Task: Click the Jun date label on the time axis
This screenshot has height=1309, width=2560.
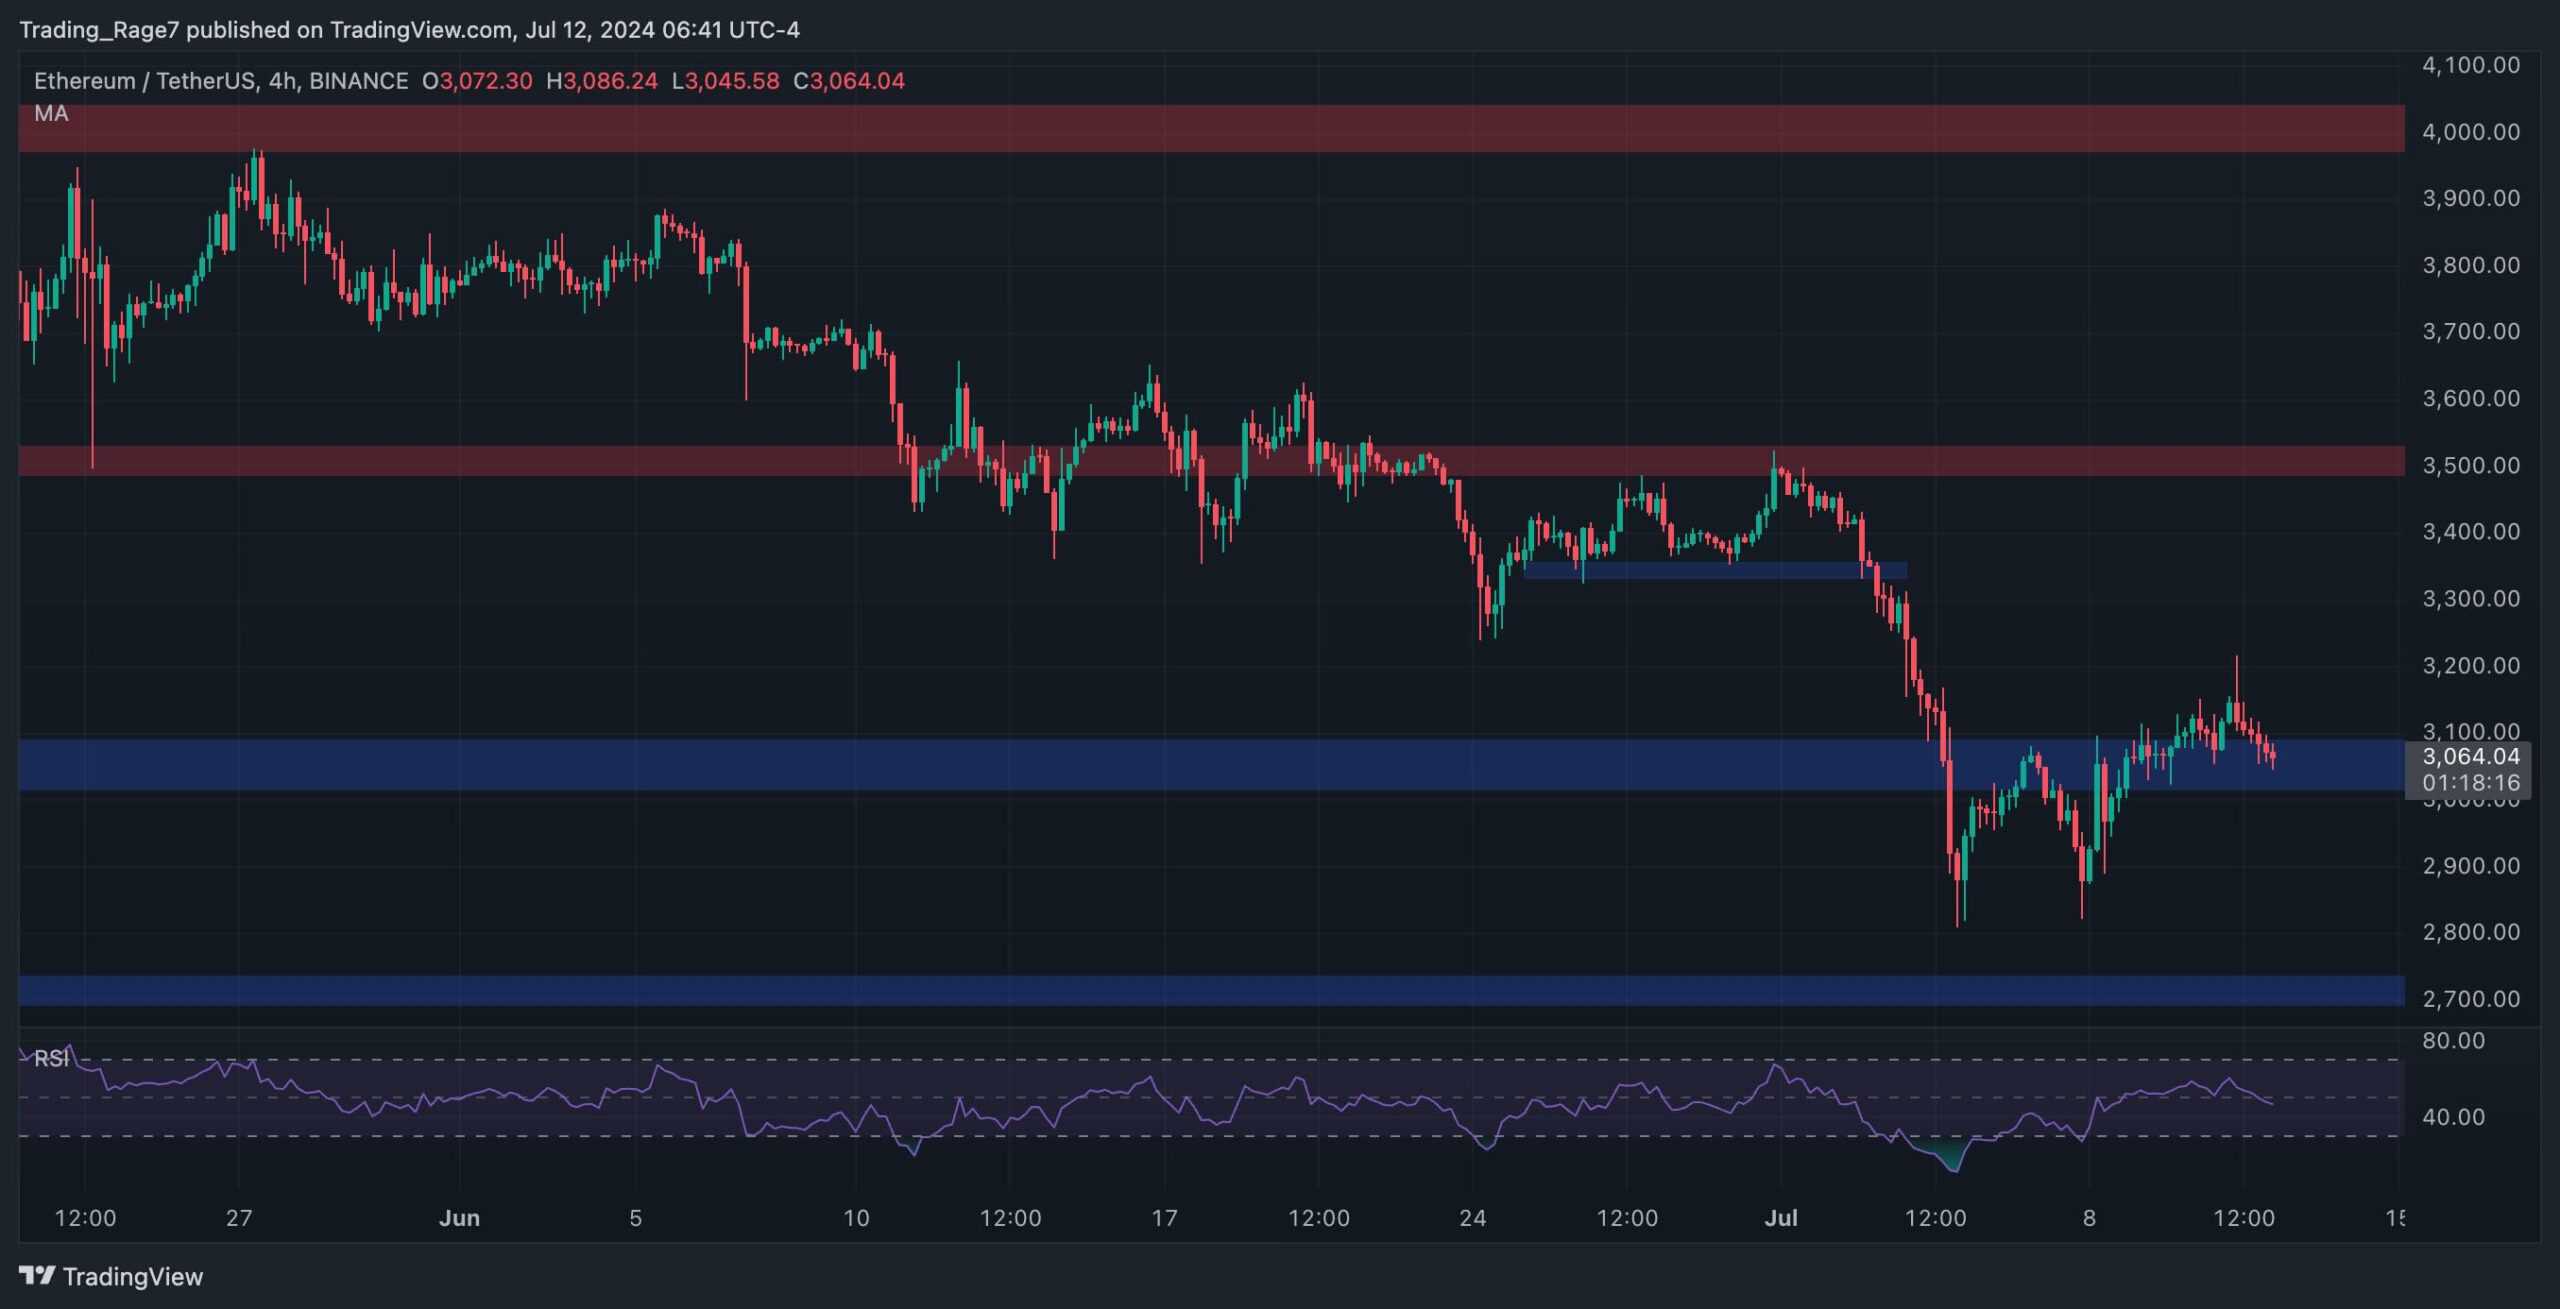Action: [x=459, y=1218]
